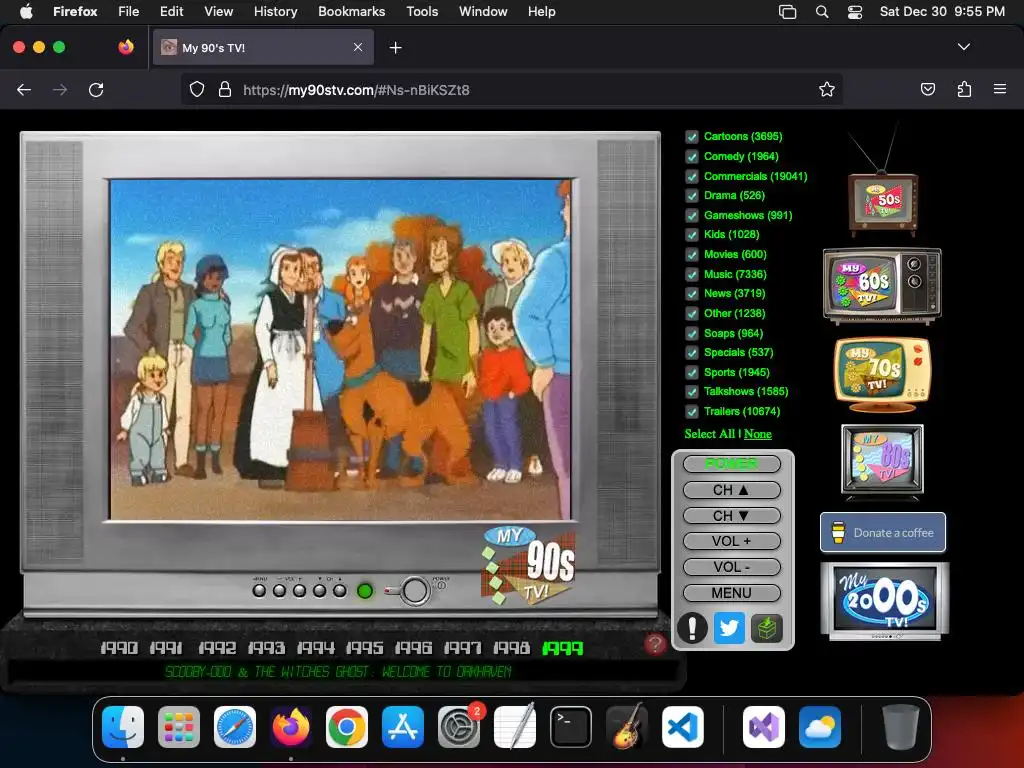
Task: Toggle the Commercials (19041) checkbox
Action: coord(692,176)
